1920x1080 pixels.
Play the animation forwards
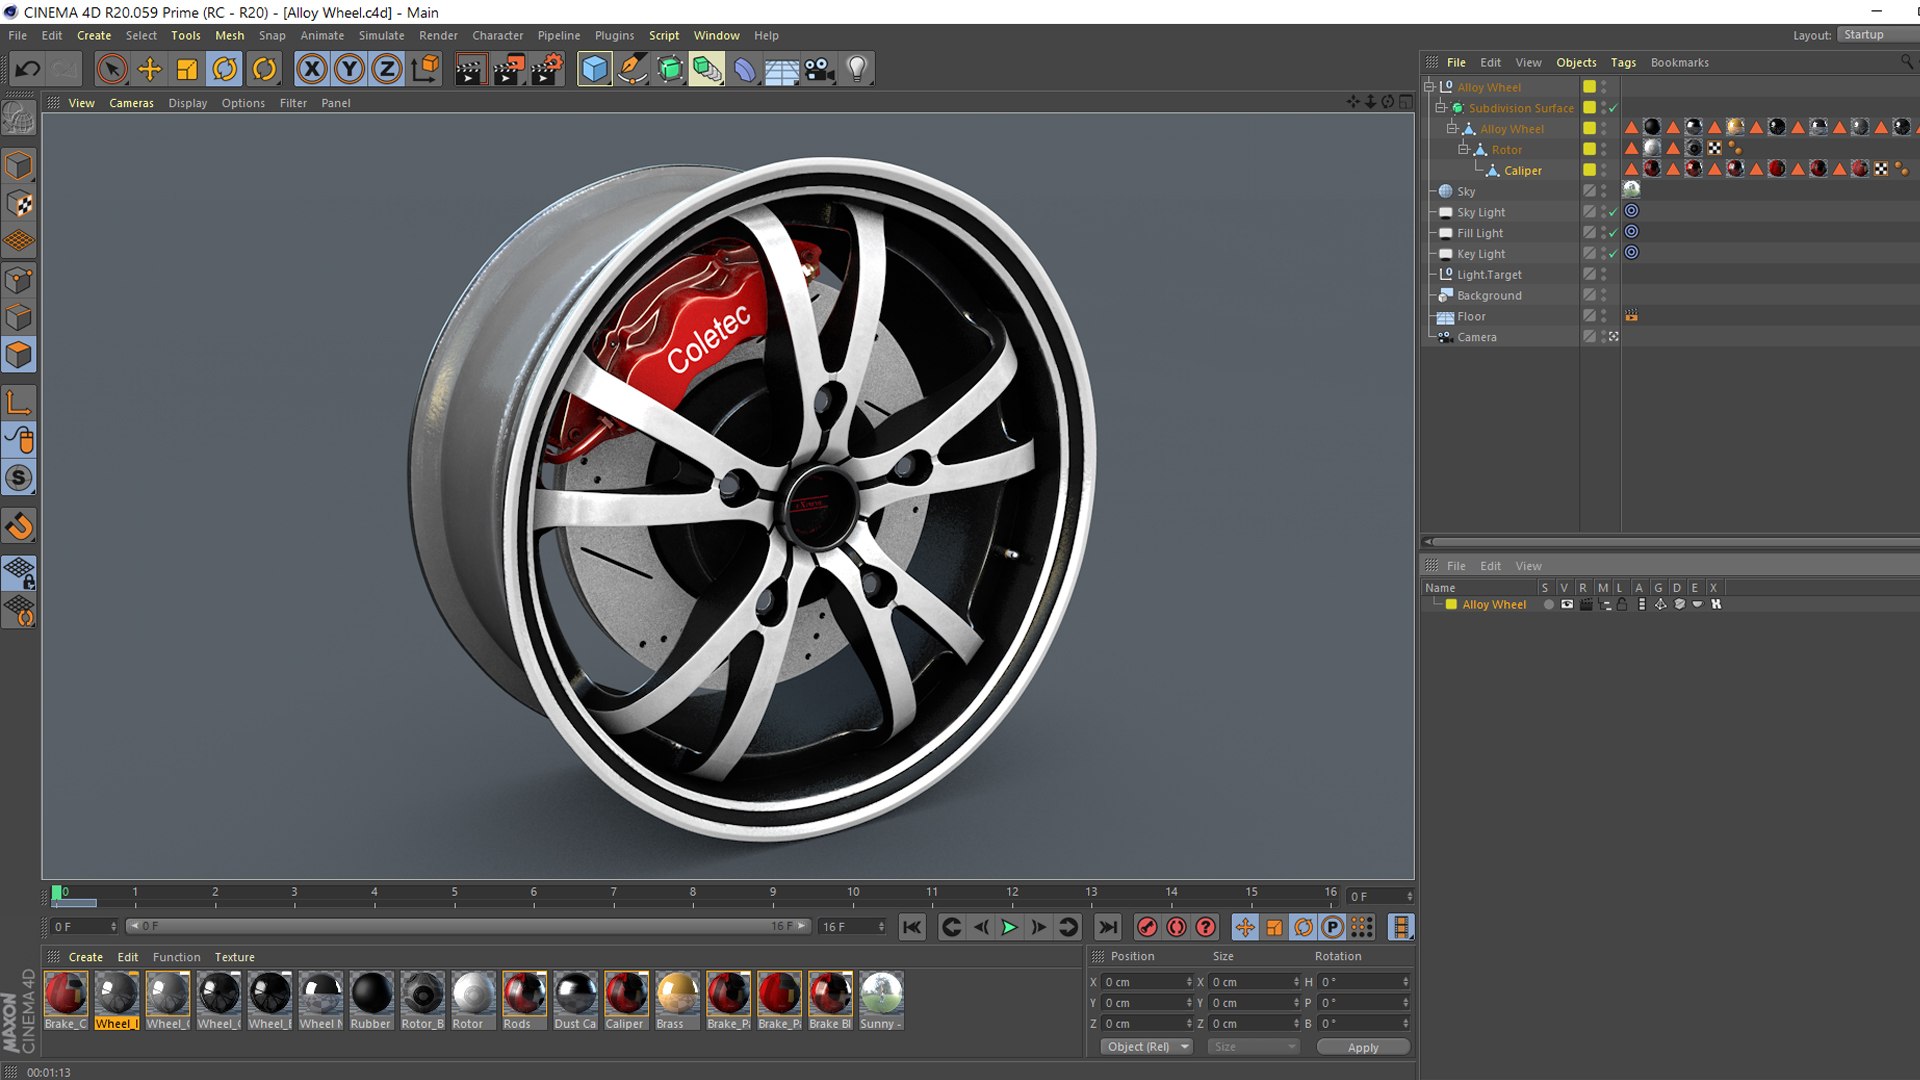pos(1010,927)
